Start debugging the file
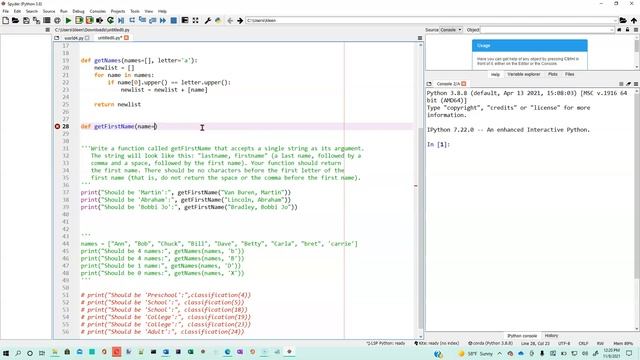This screenshot has height=360, width=640. click(x=121, y=20)
